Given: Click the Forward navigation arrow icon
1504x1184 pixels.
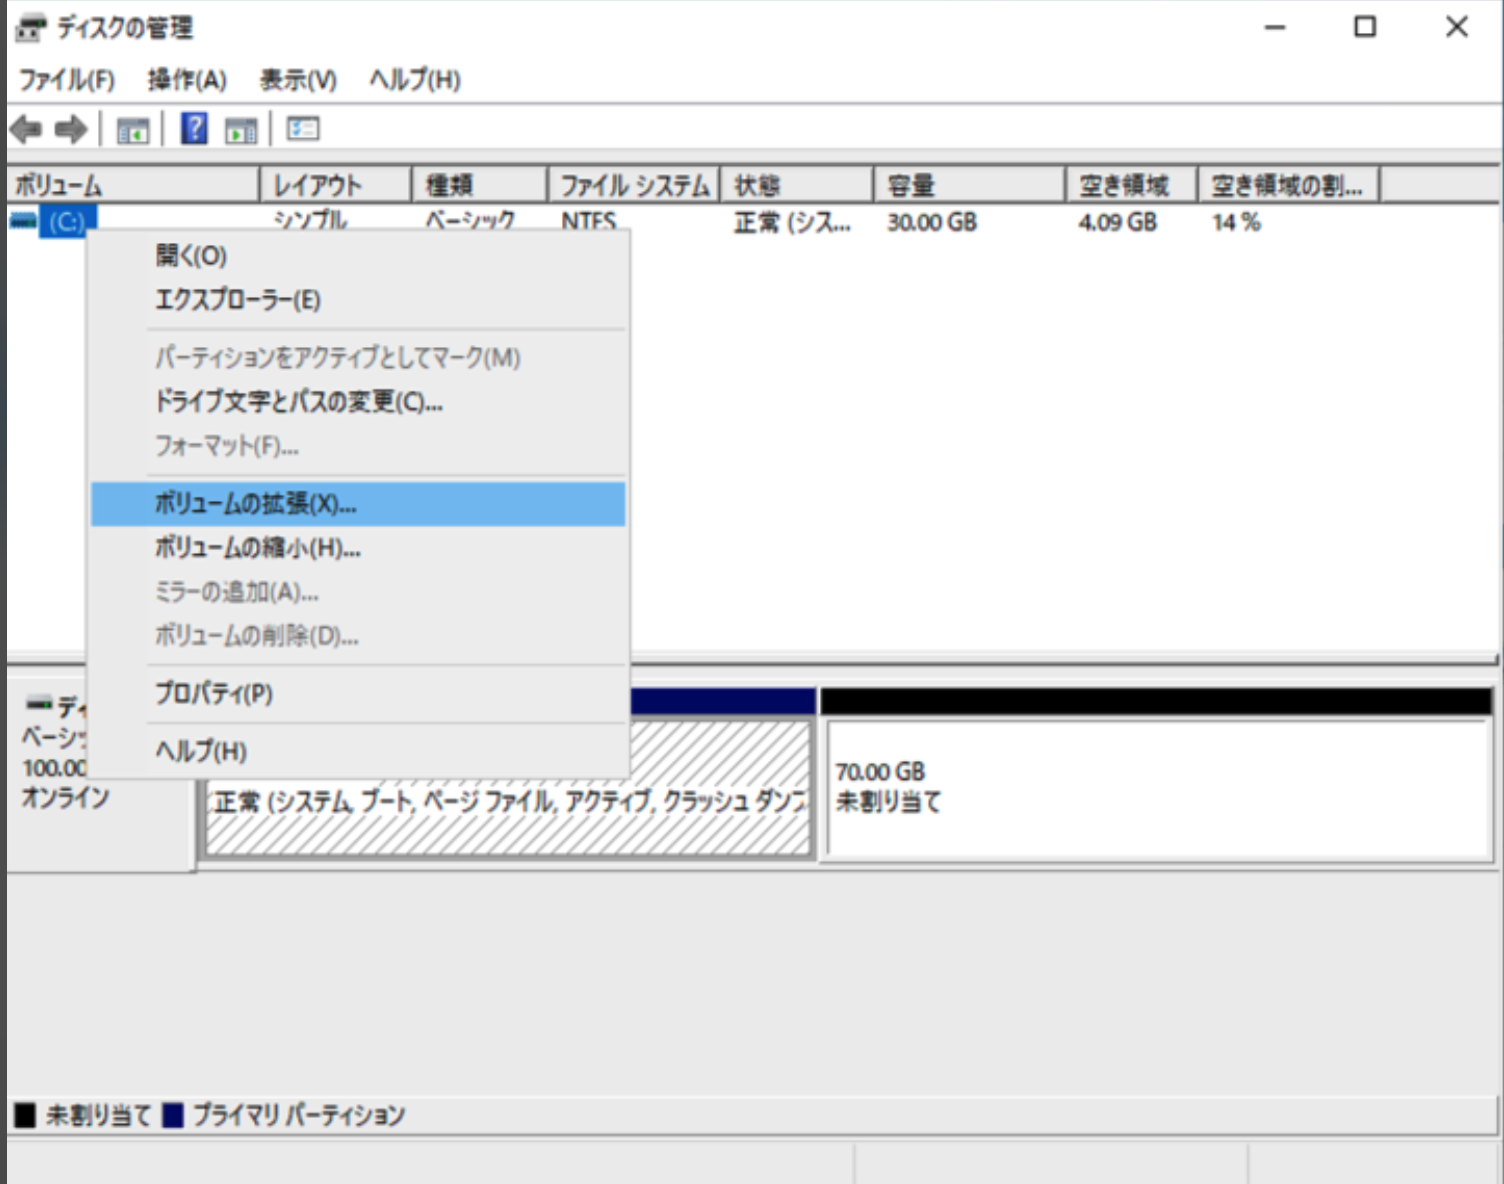Looking at the screenshot, I should pyautogui.click(x=70, y=127).
